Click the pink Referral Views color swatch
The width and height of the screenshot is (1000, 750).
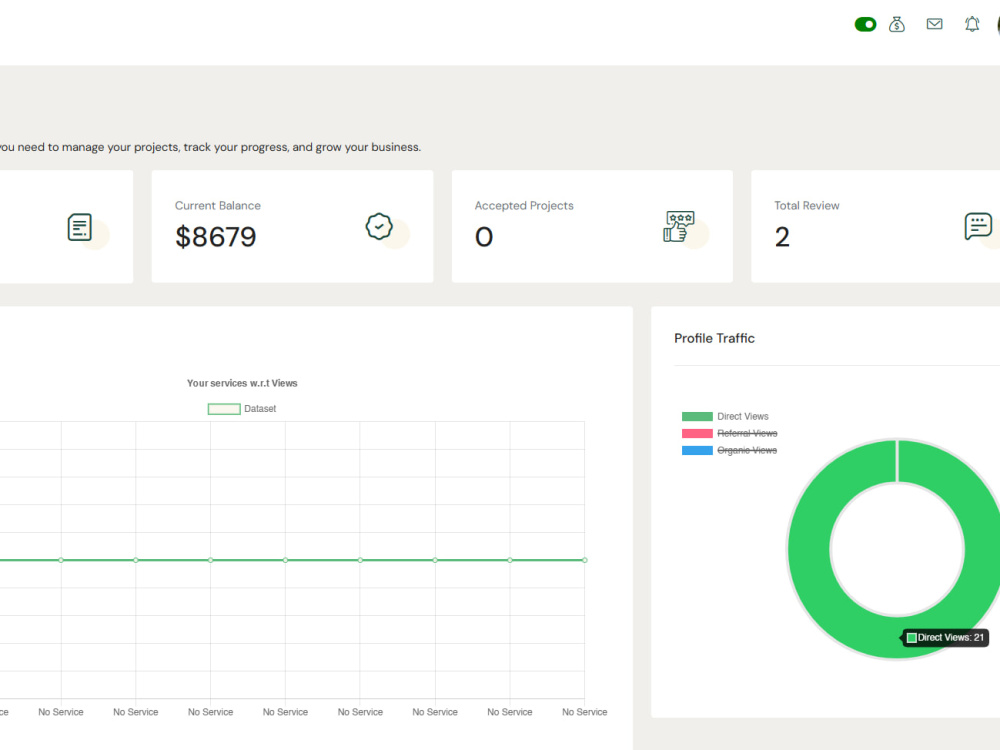(697, 434)
